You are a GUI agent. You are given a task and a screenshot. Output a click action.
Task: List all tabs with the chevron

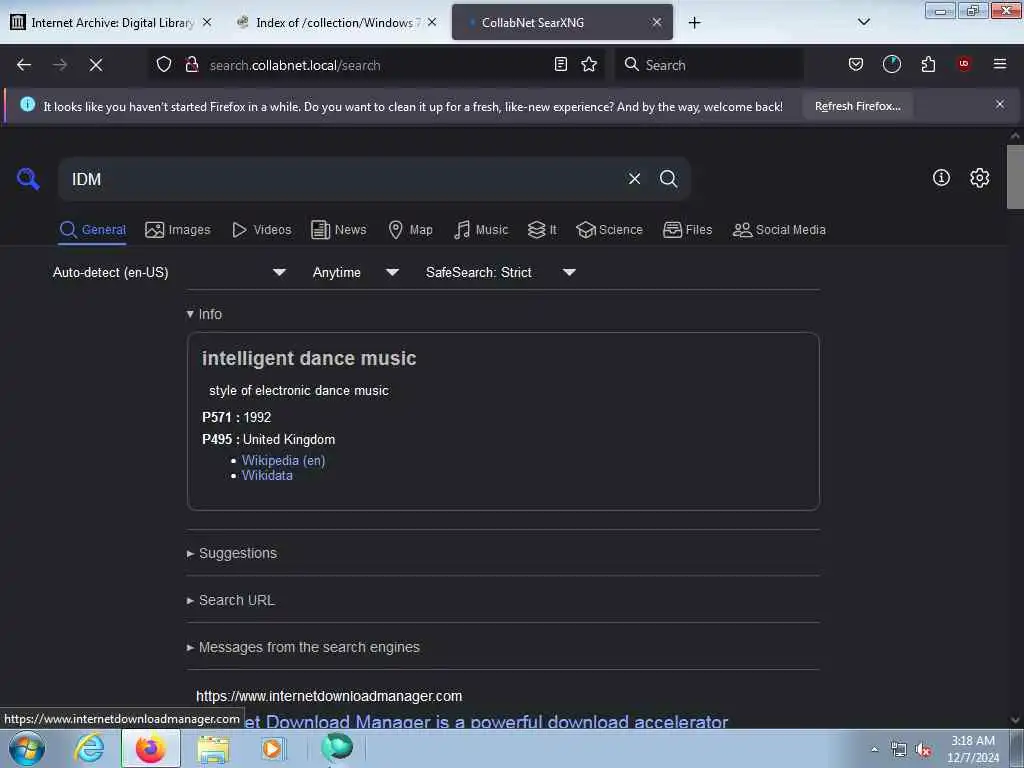tap(863, 22)
